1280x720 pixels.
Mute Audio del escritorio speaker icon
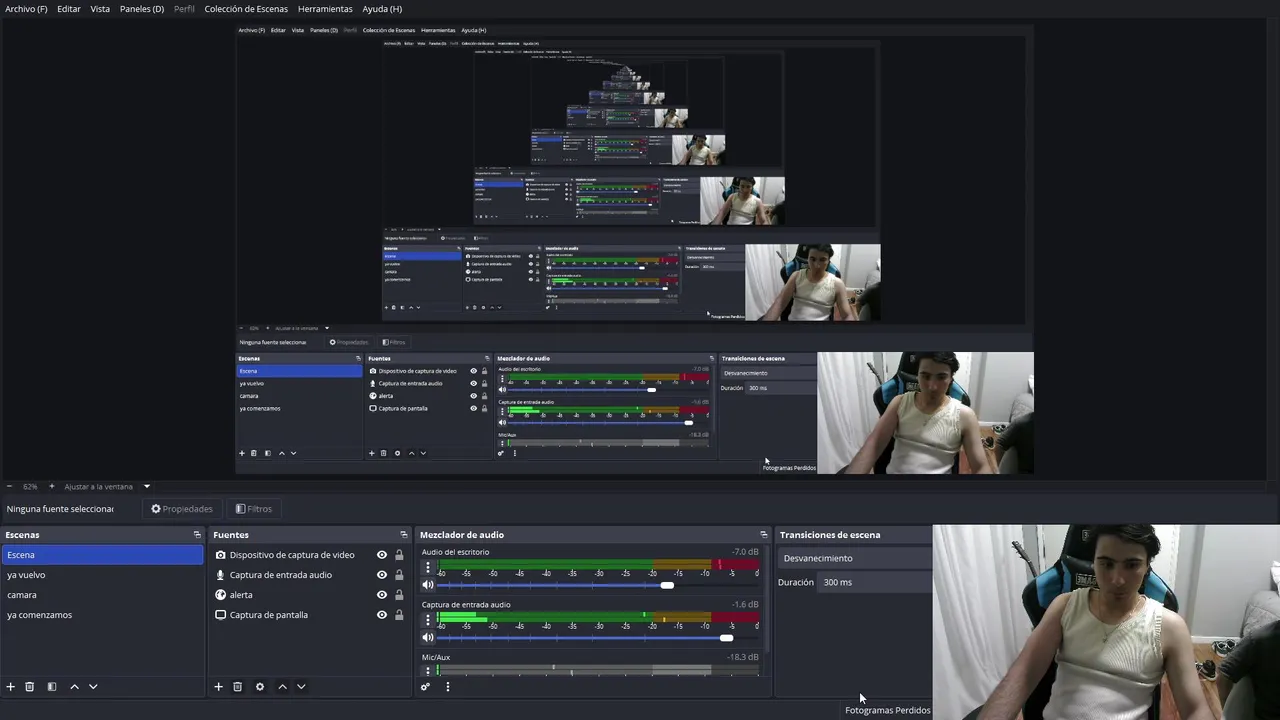point(428,585)
